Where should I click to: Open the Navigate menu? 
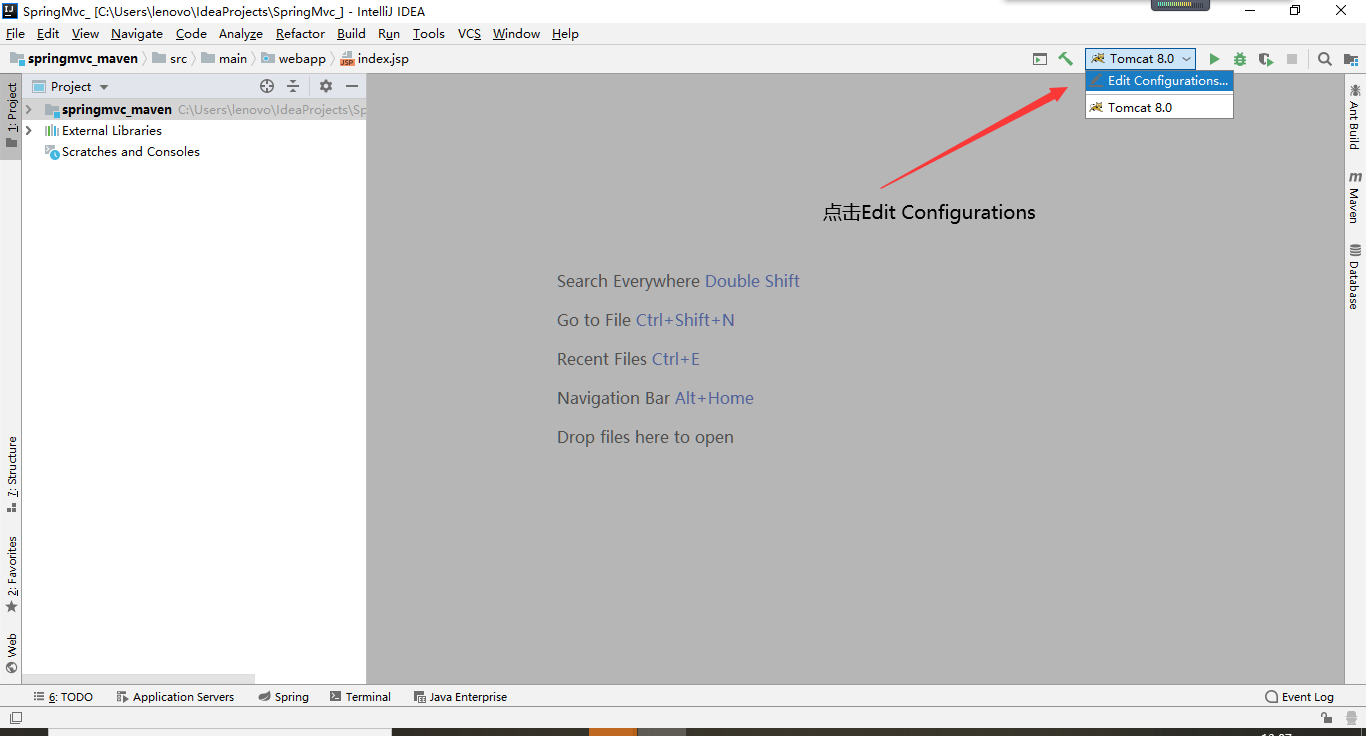(137, 34)
